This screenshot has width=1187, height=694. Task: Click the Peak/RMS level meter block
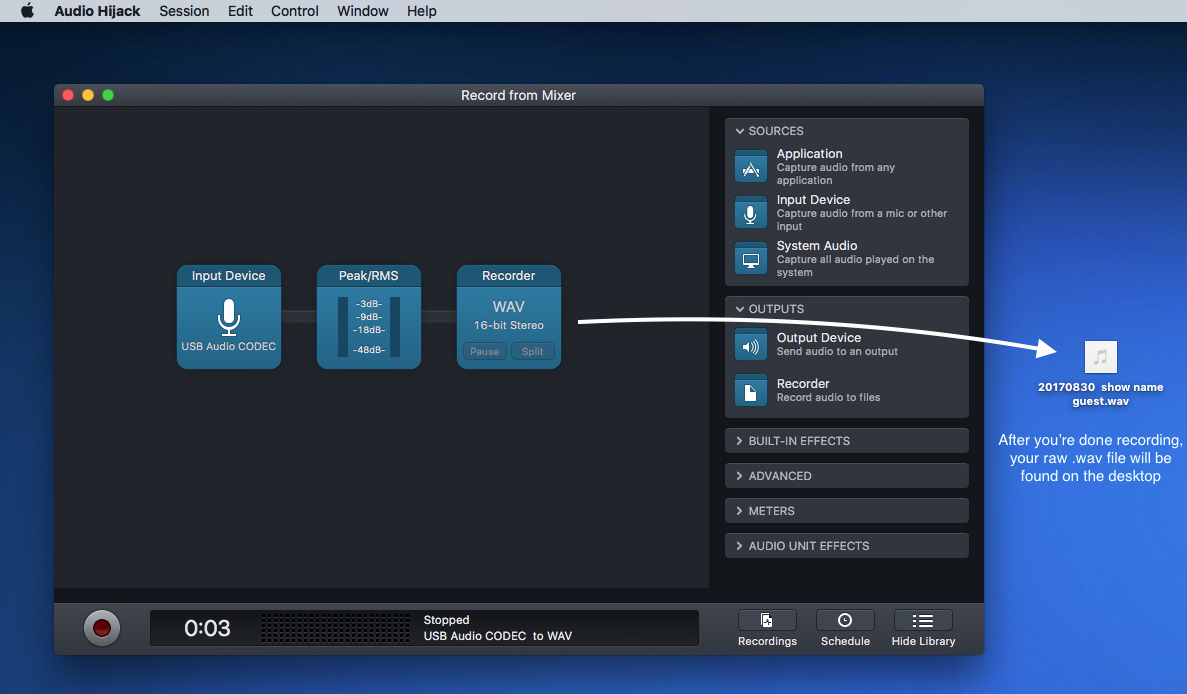click(x=369, y=317)
